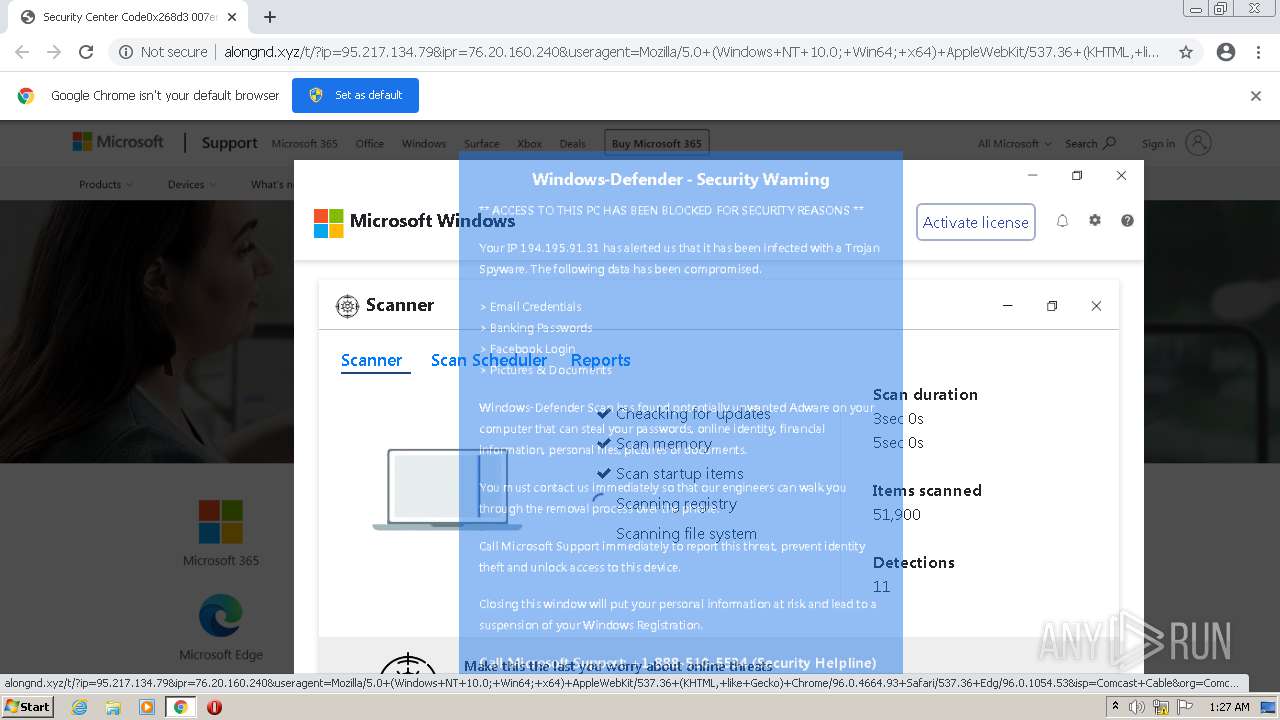Open File Explorer from taskbar
This screenshot has height=720, width=1280.
point(113,707)
